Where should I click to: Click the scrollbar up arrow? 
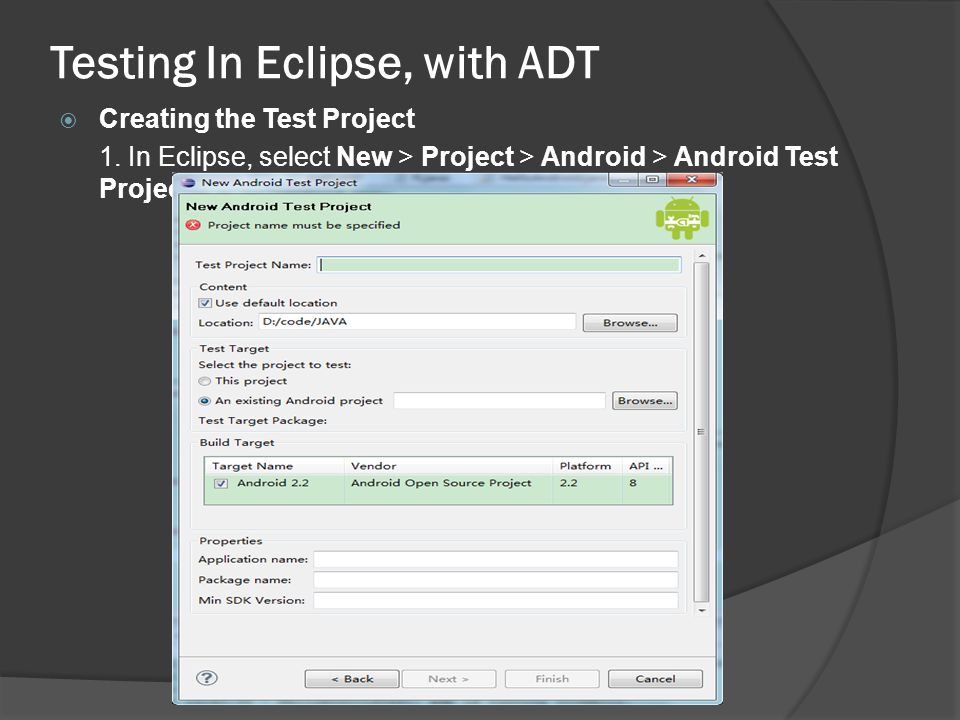tap(702, 256)
